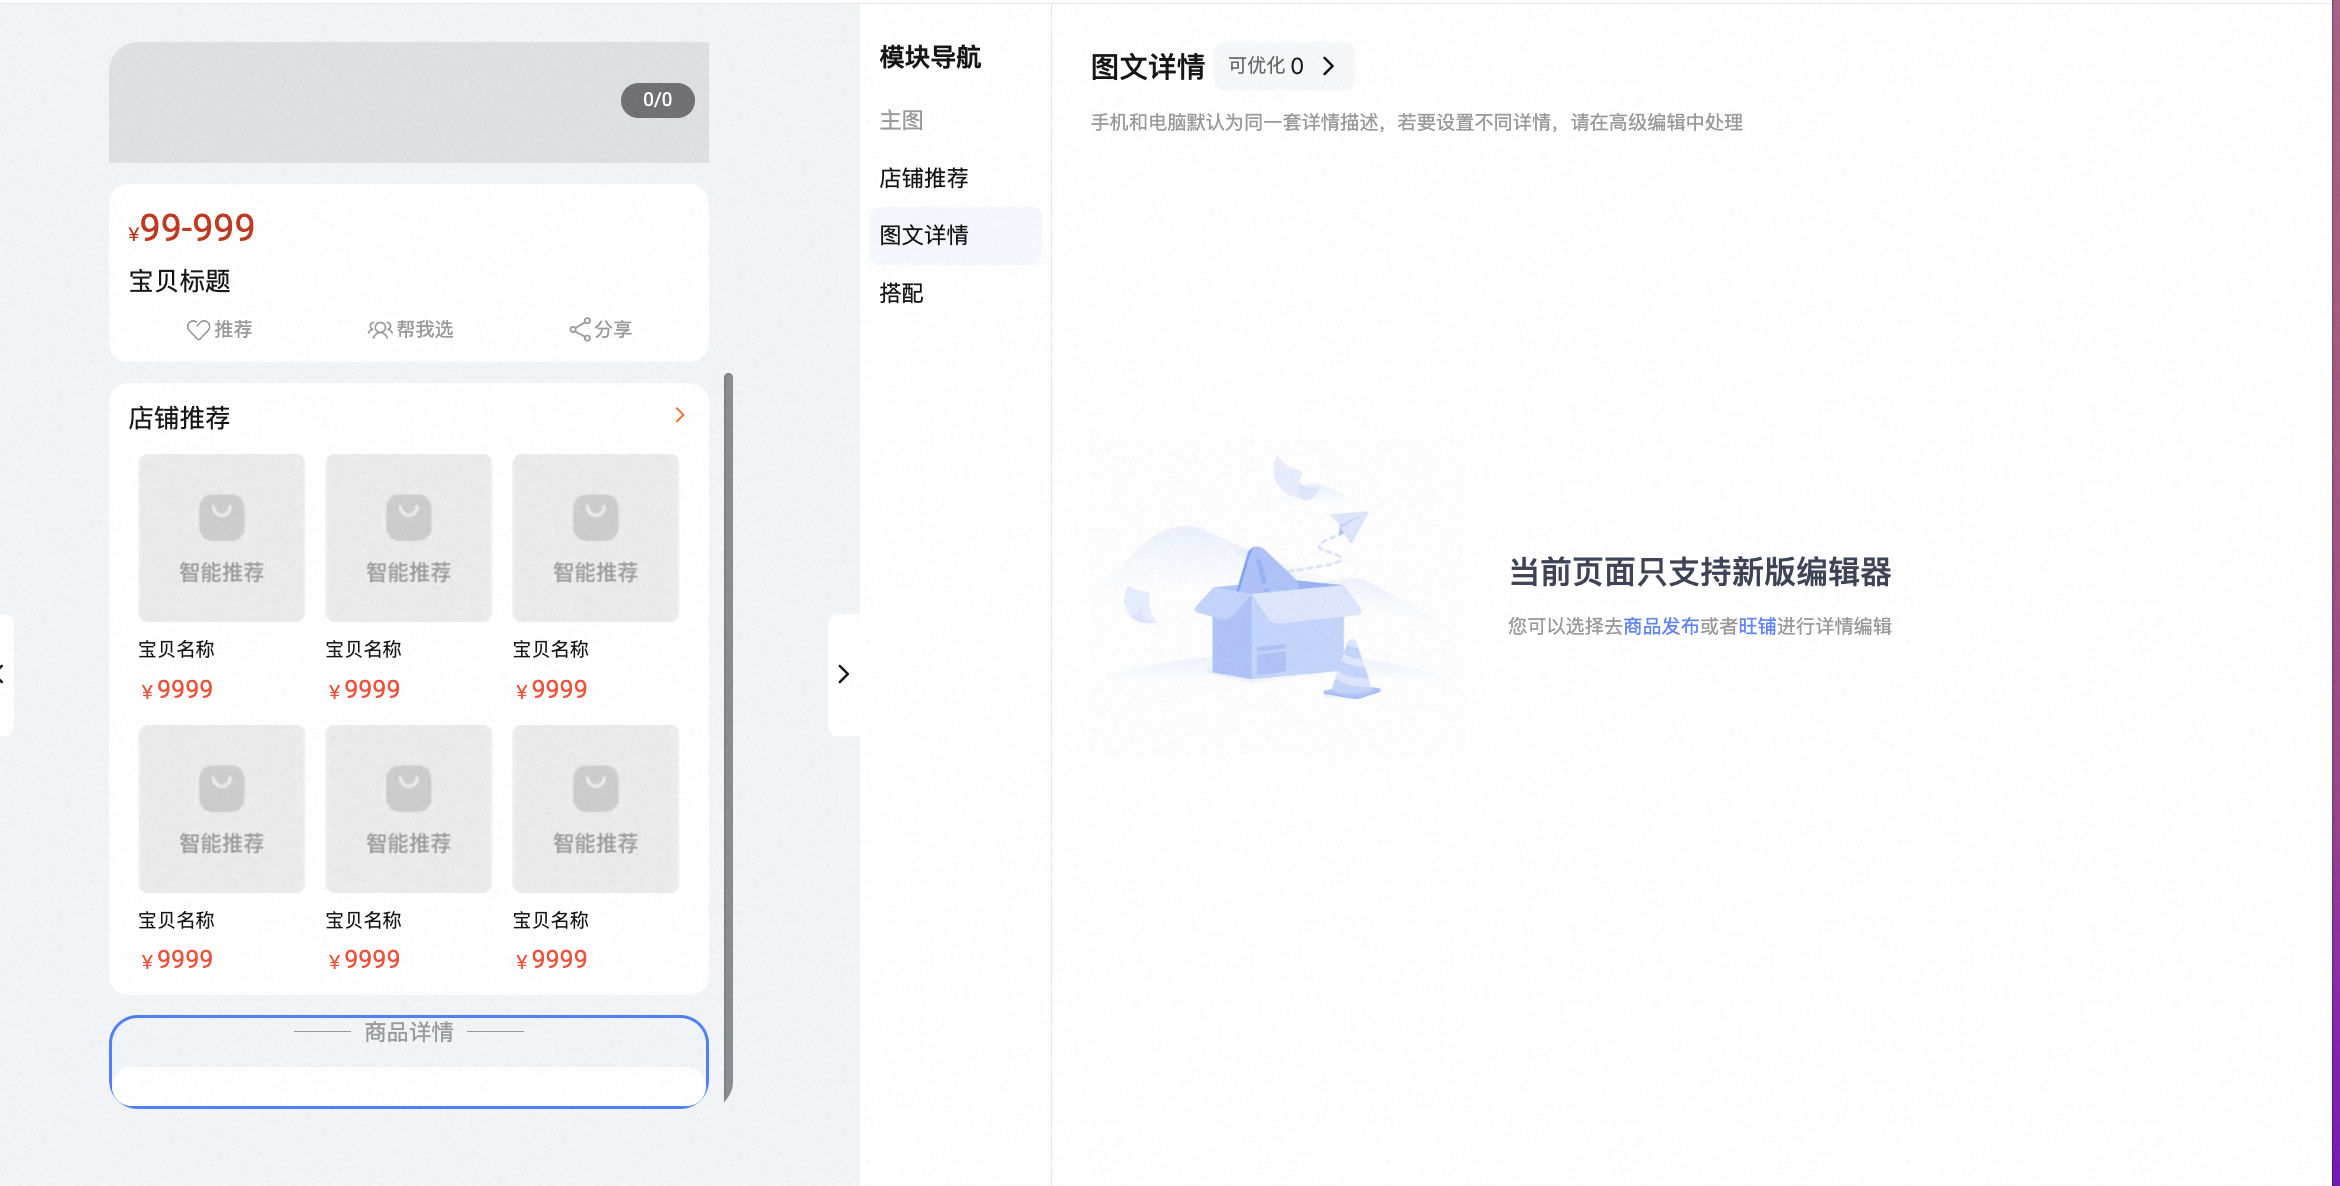Select last 智能推荐 thumbnail in bottom row
This screenshot has height=1186, width=2340.
tap(595, 809)
